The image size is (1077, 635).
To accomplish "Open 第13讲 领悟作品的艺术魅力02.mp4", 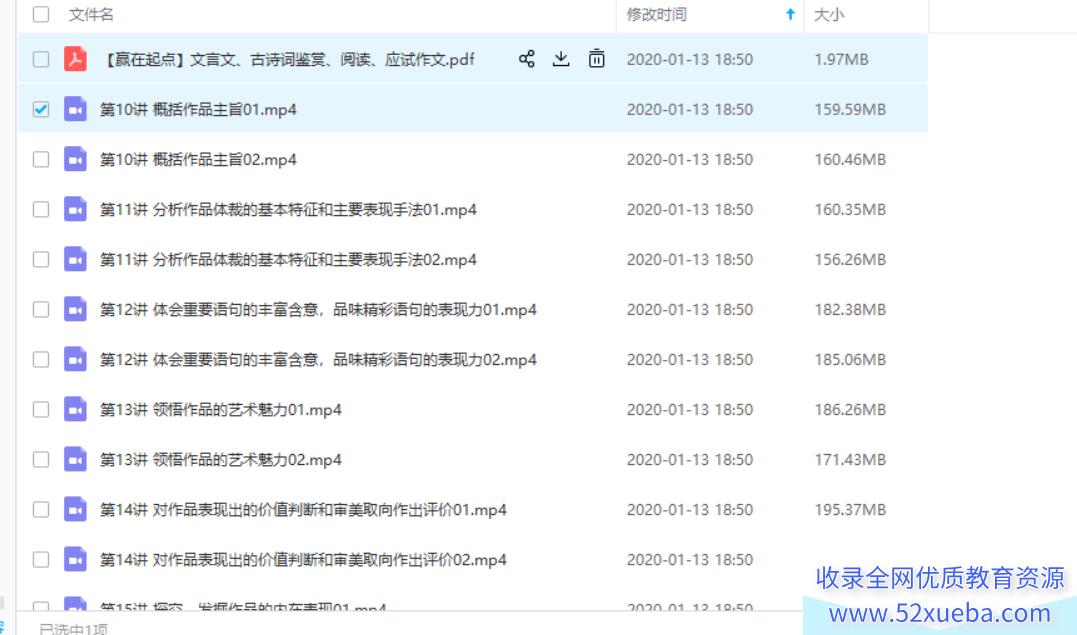I will tap(220, 460).
